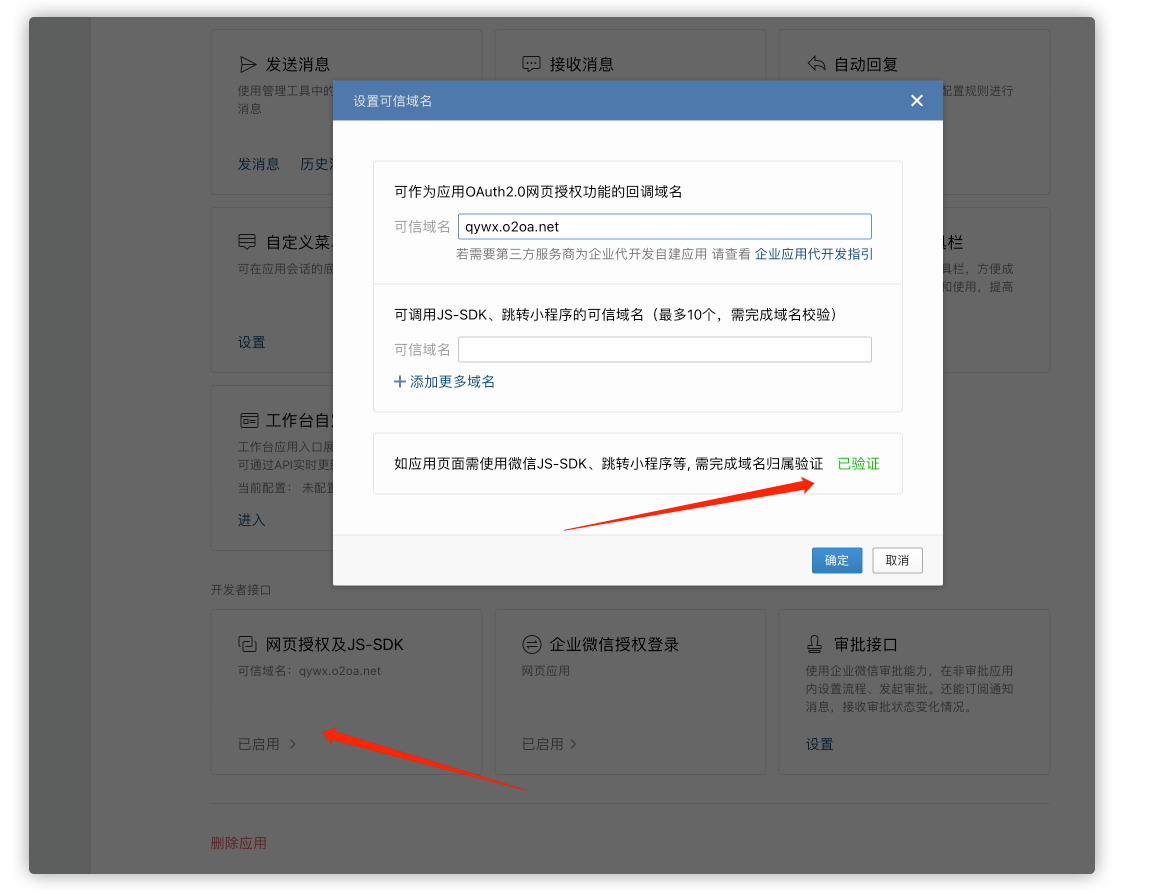Click the empty JS-SDK 可信域名 input
Screen dimensions: 1166x894
coord(664,349)
